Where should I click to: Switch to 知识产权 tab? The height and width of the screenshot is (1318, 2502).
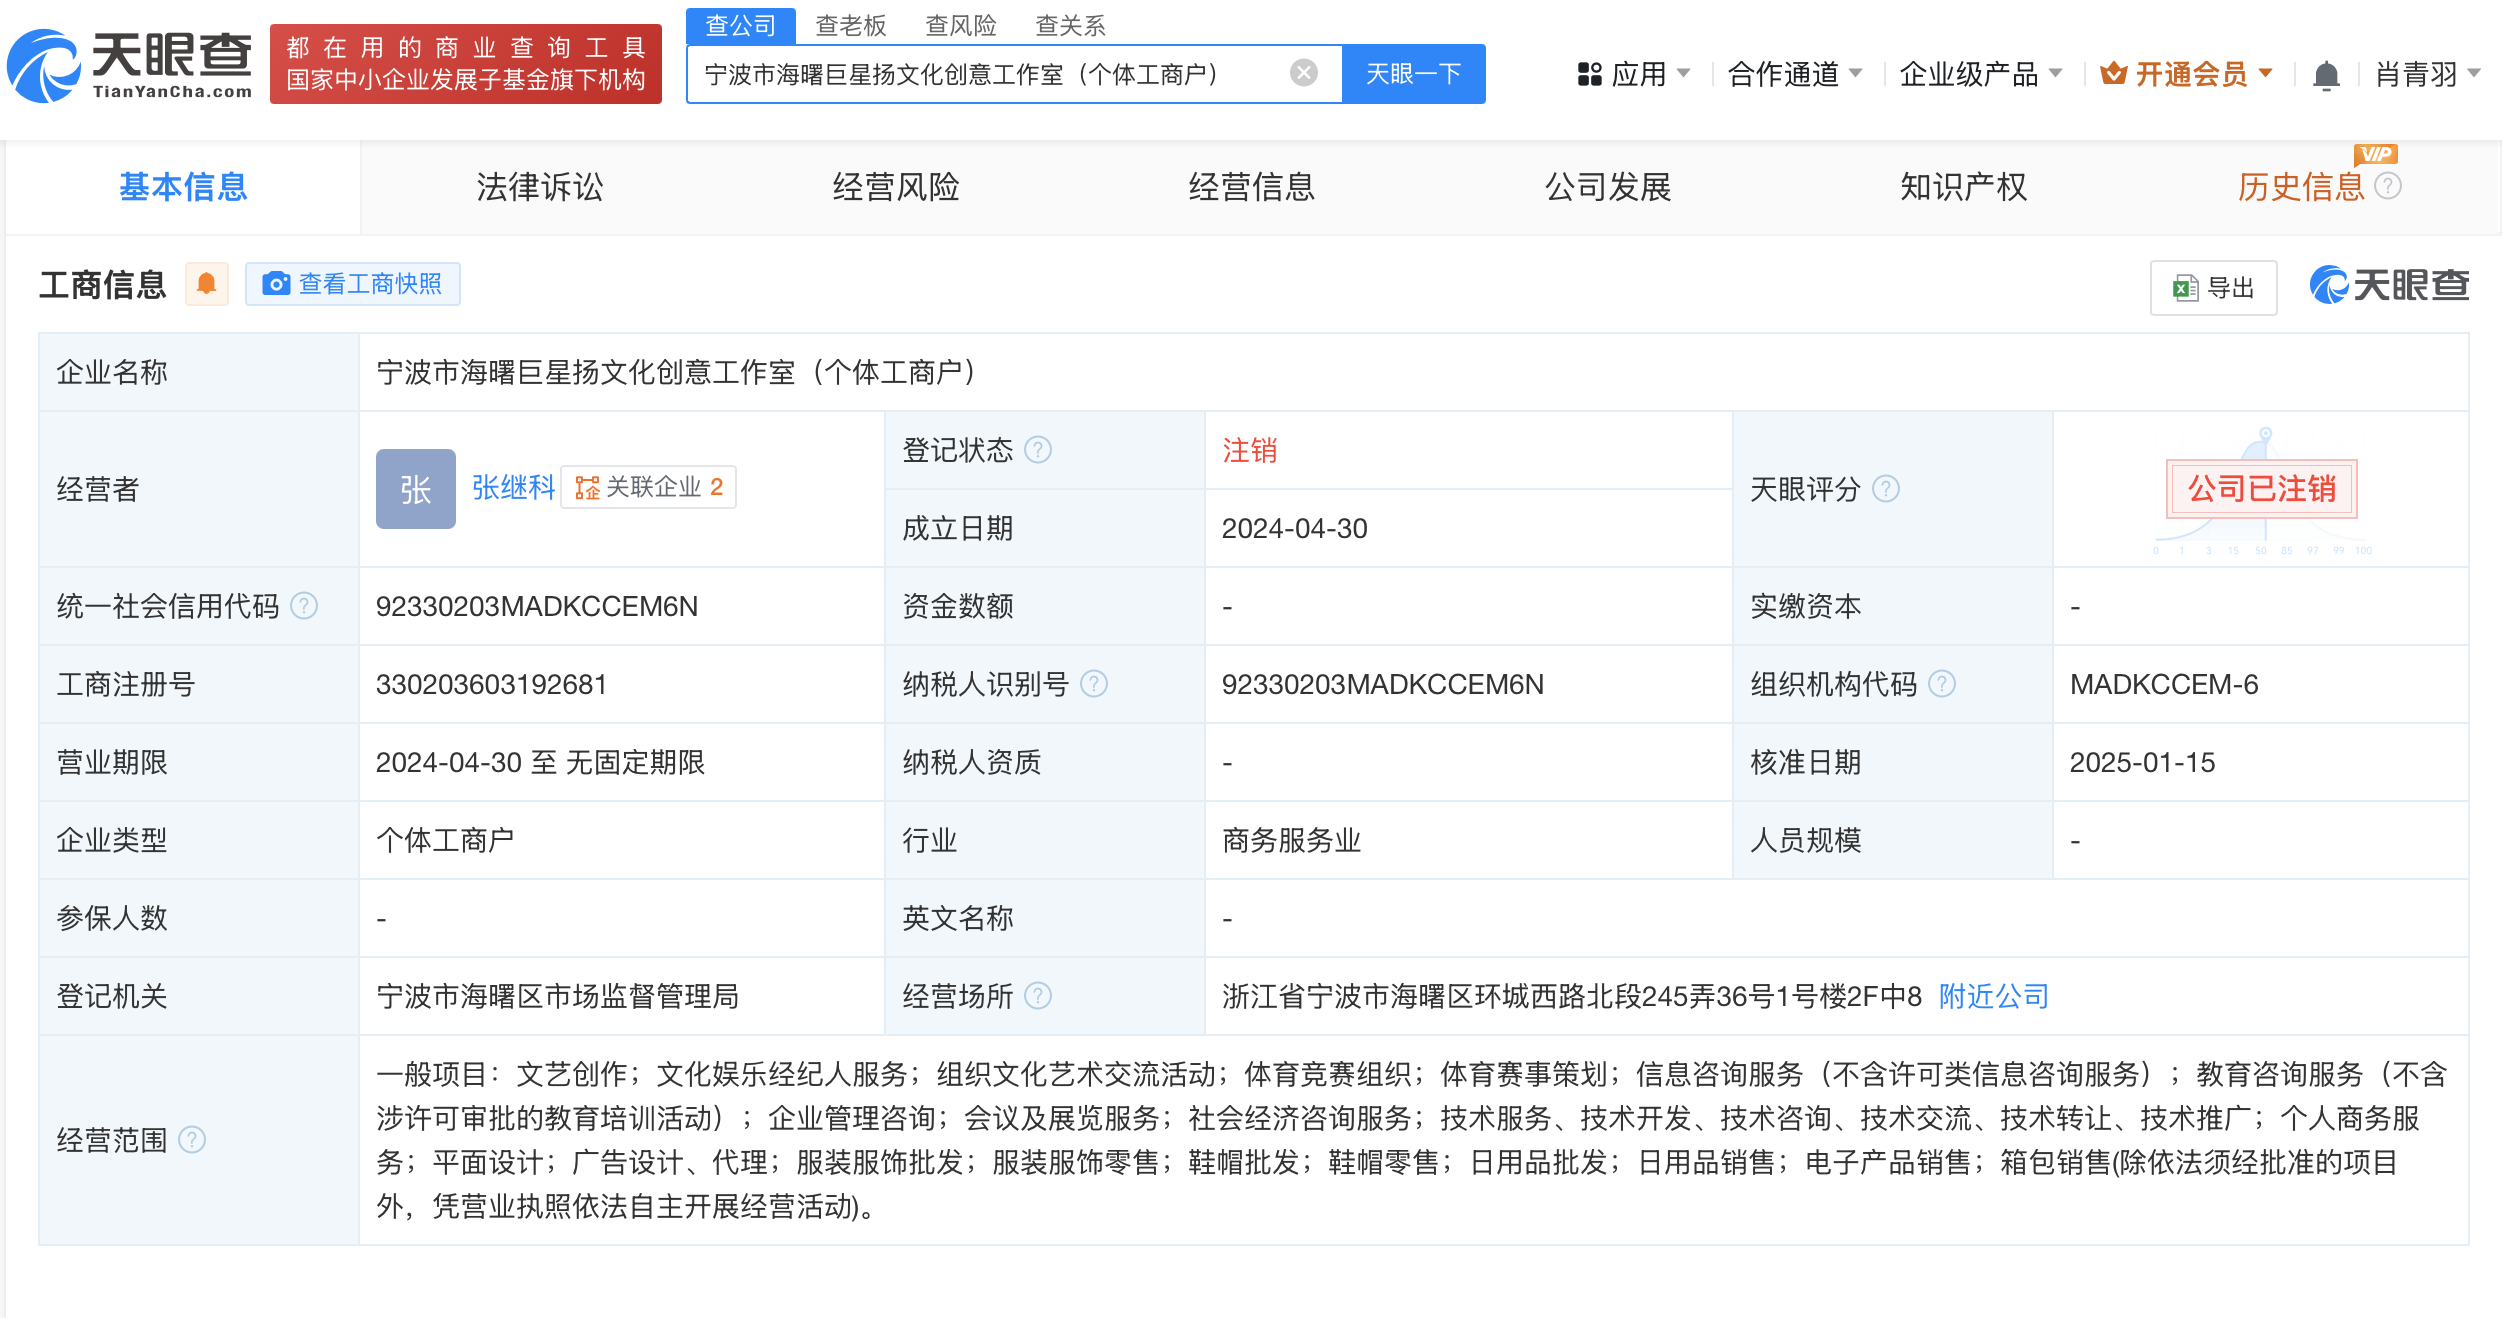pyautogui.click(x=1964, y=187)
